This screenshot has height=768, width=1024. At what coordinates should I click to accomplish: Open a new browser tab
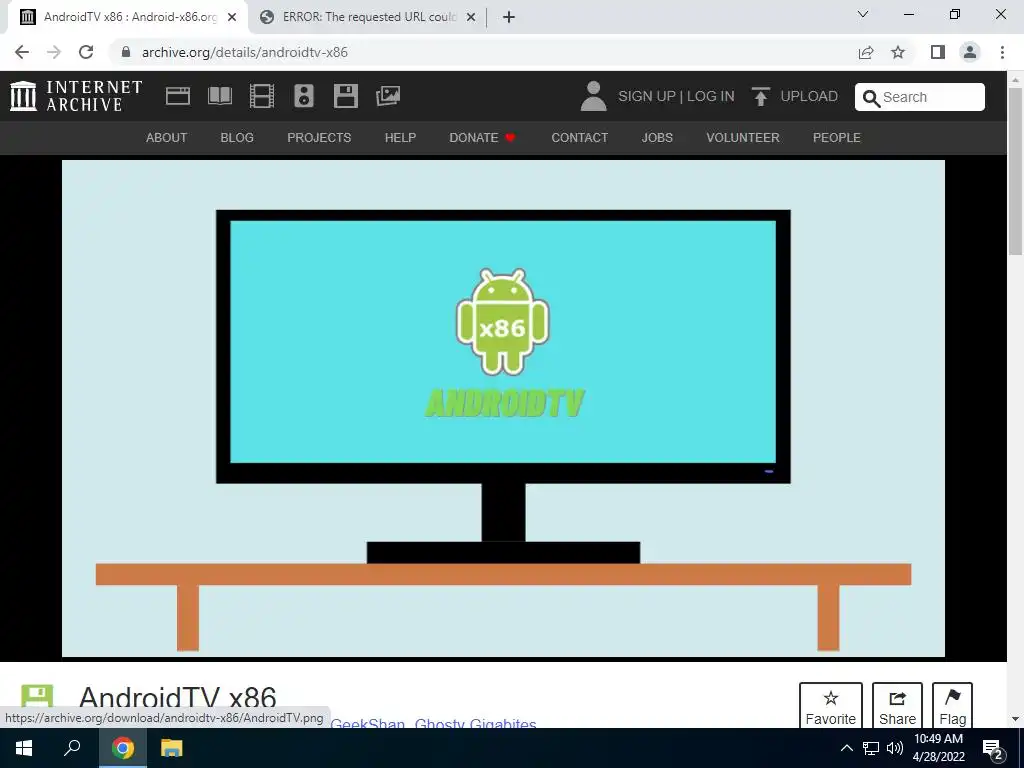[509, 17]
